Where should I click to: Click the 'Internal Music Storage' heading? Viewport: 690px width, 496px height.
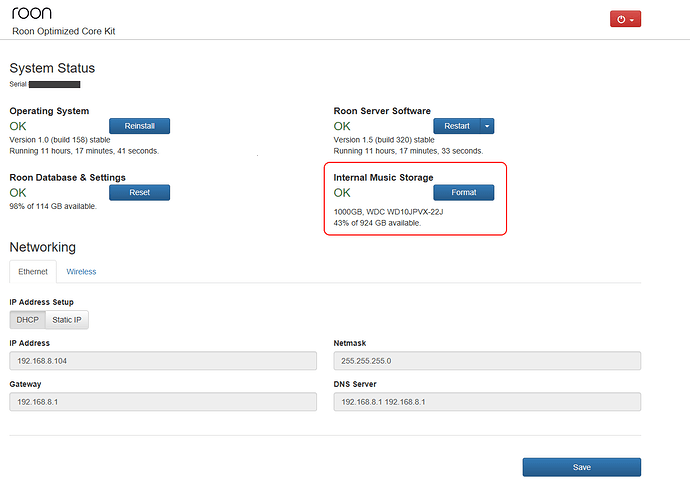pos(383,178)
